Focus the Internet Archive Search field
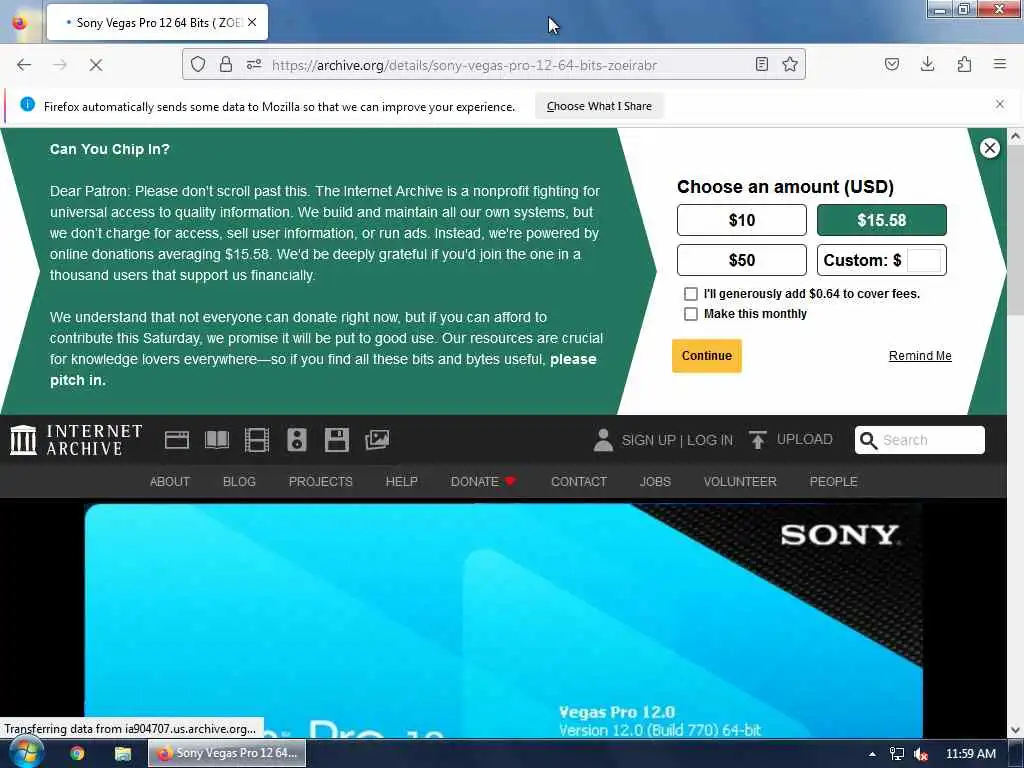 [x=920, y=440]
